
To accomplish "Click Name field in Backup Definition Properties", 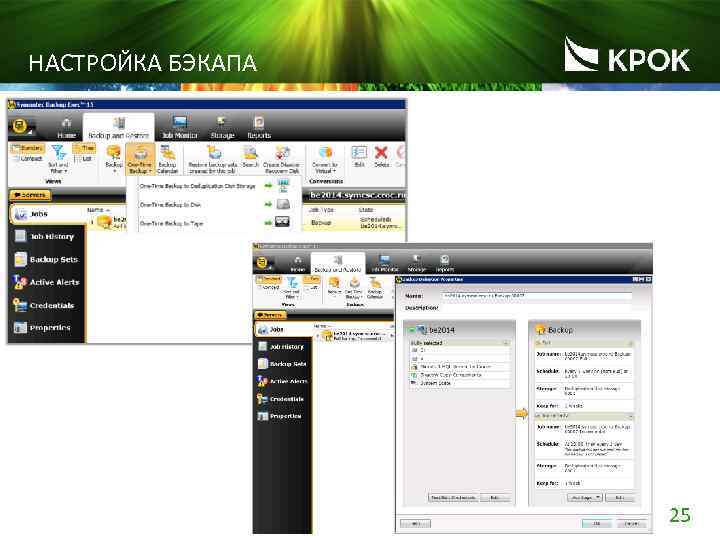I will (x=537, y=296).
